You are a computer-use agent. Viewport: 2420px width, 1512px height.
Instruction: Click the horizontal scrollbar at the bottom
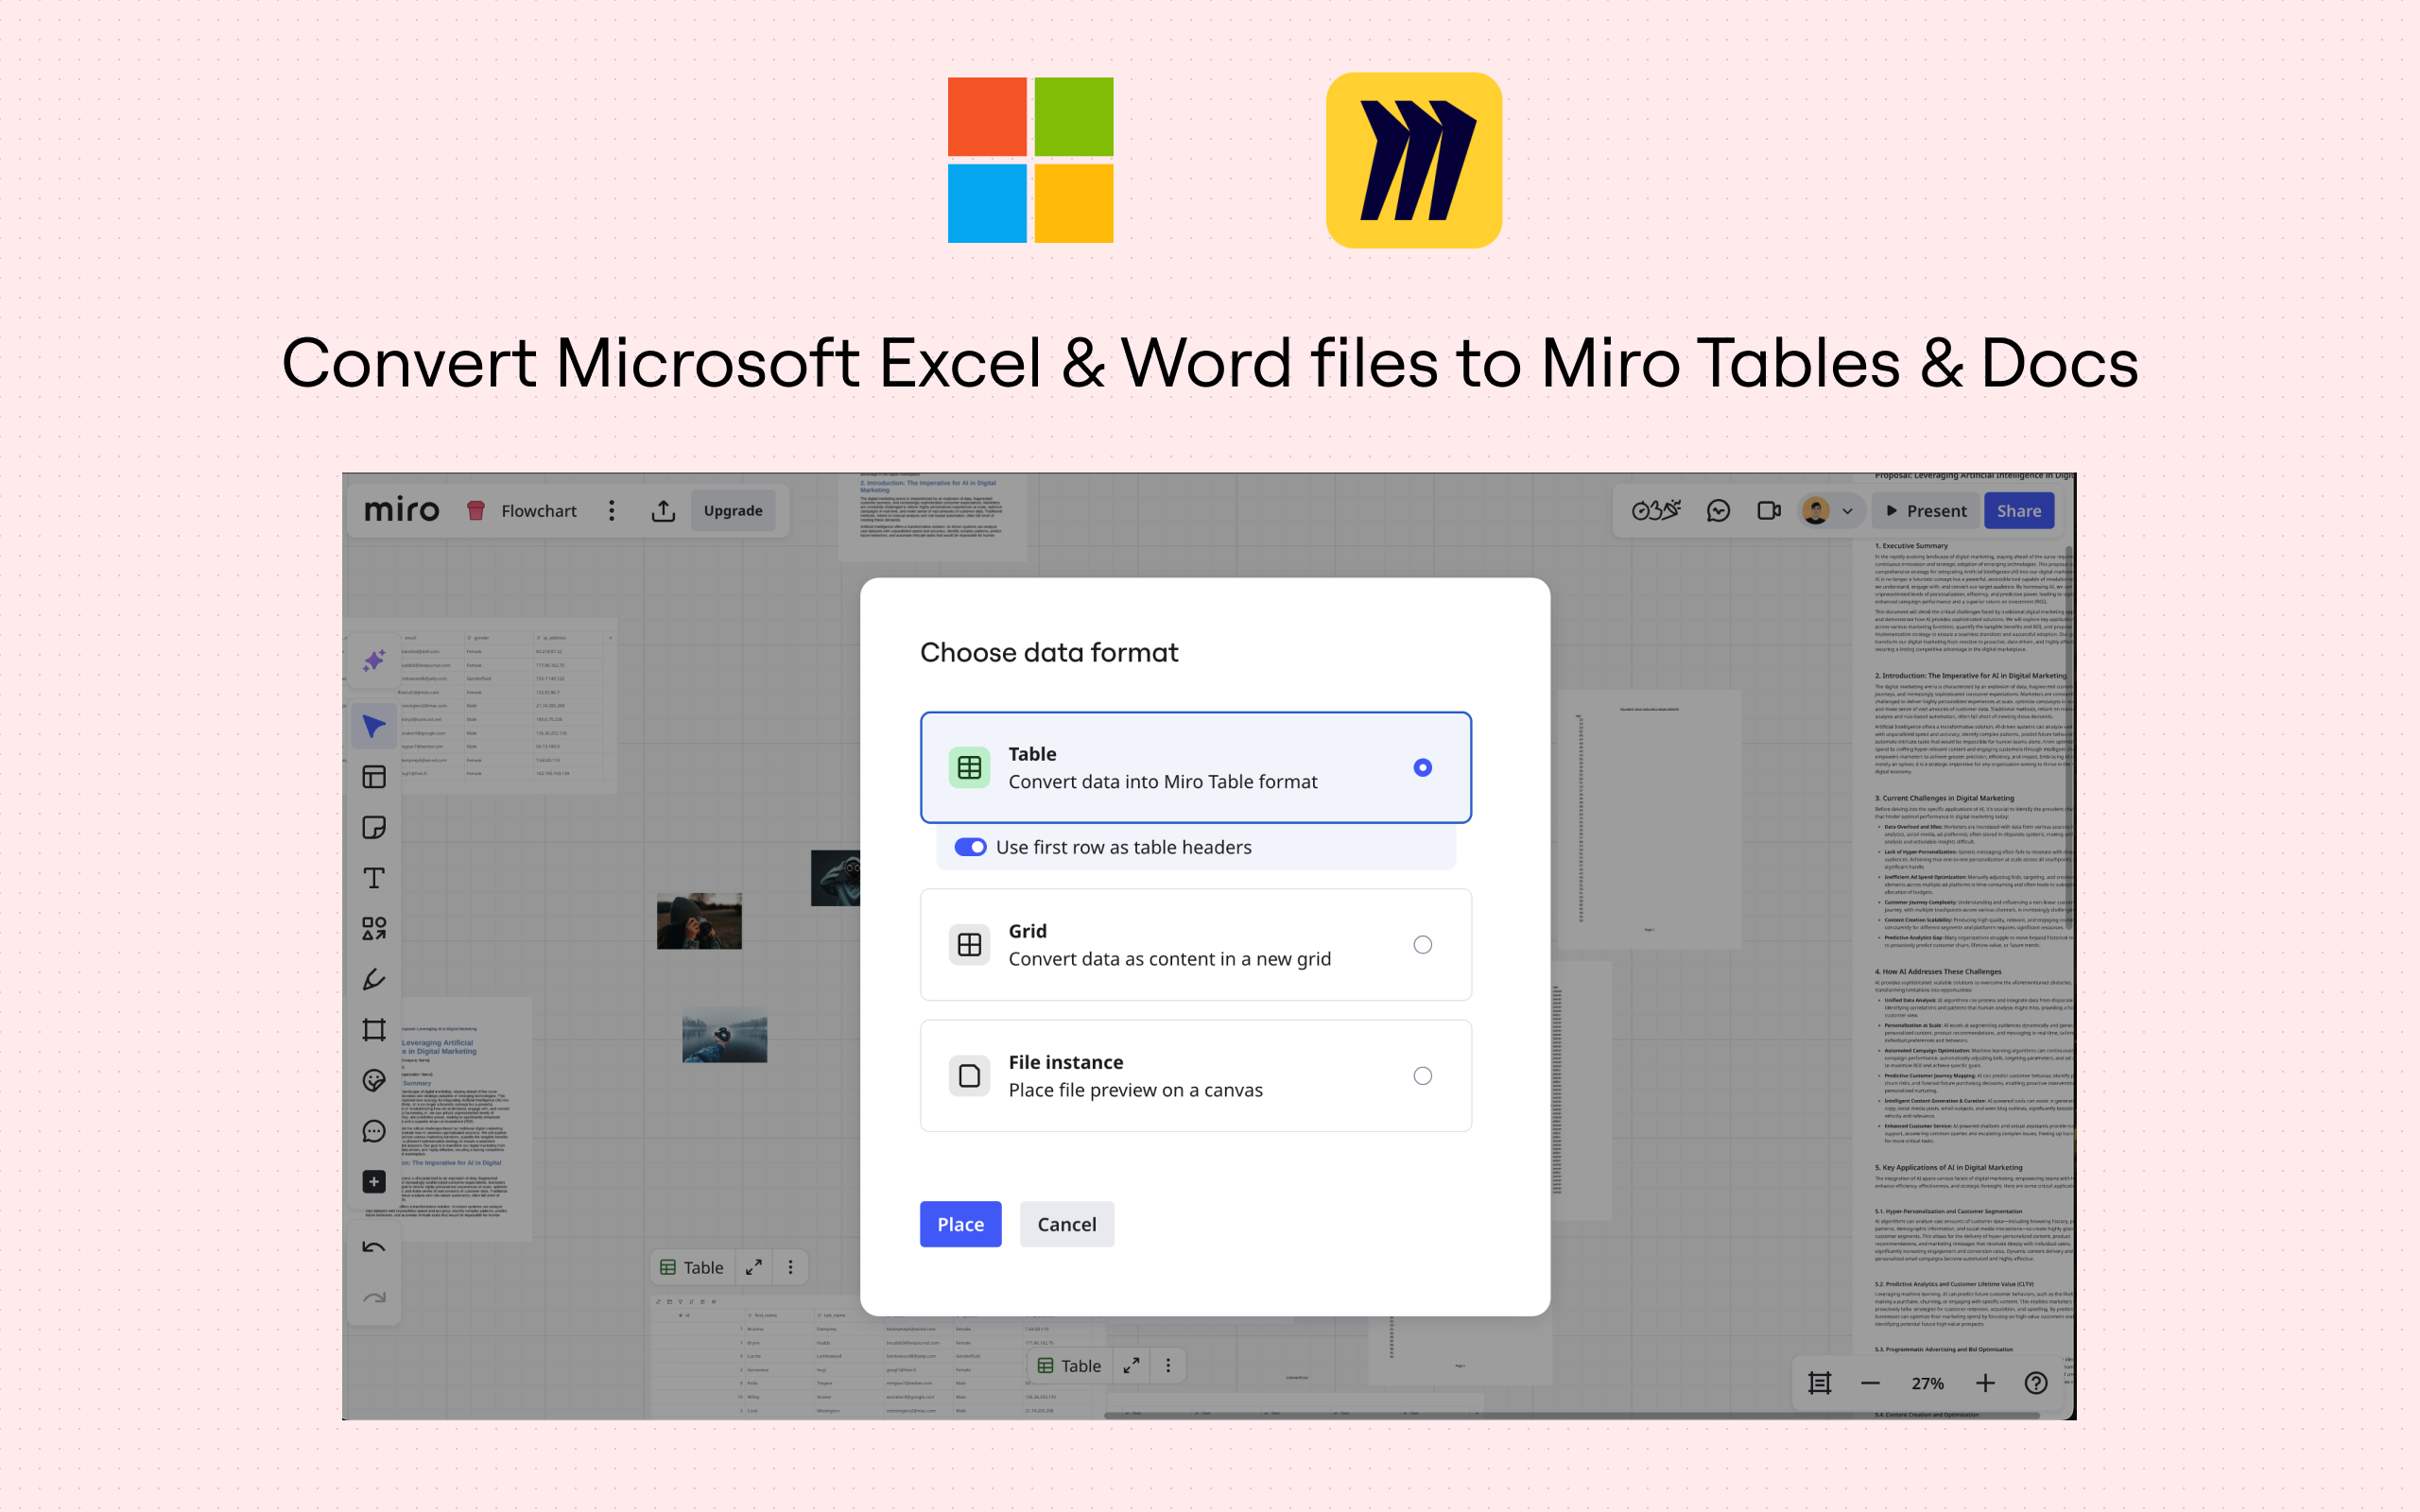1570,1415
